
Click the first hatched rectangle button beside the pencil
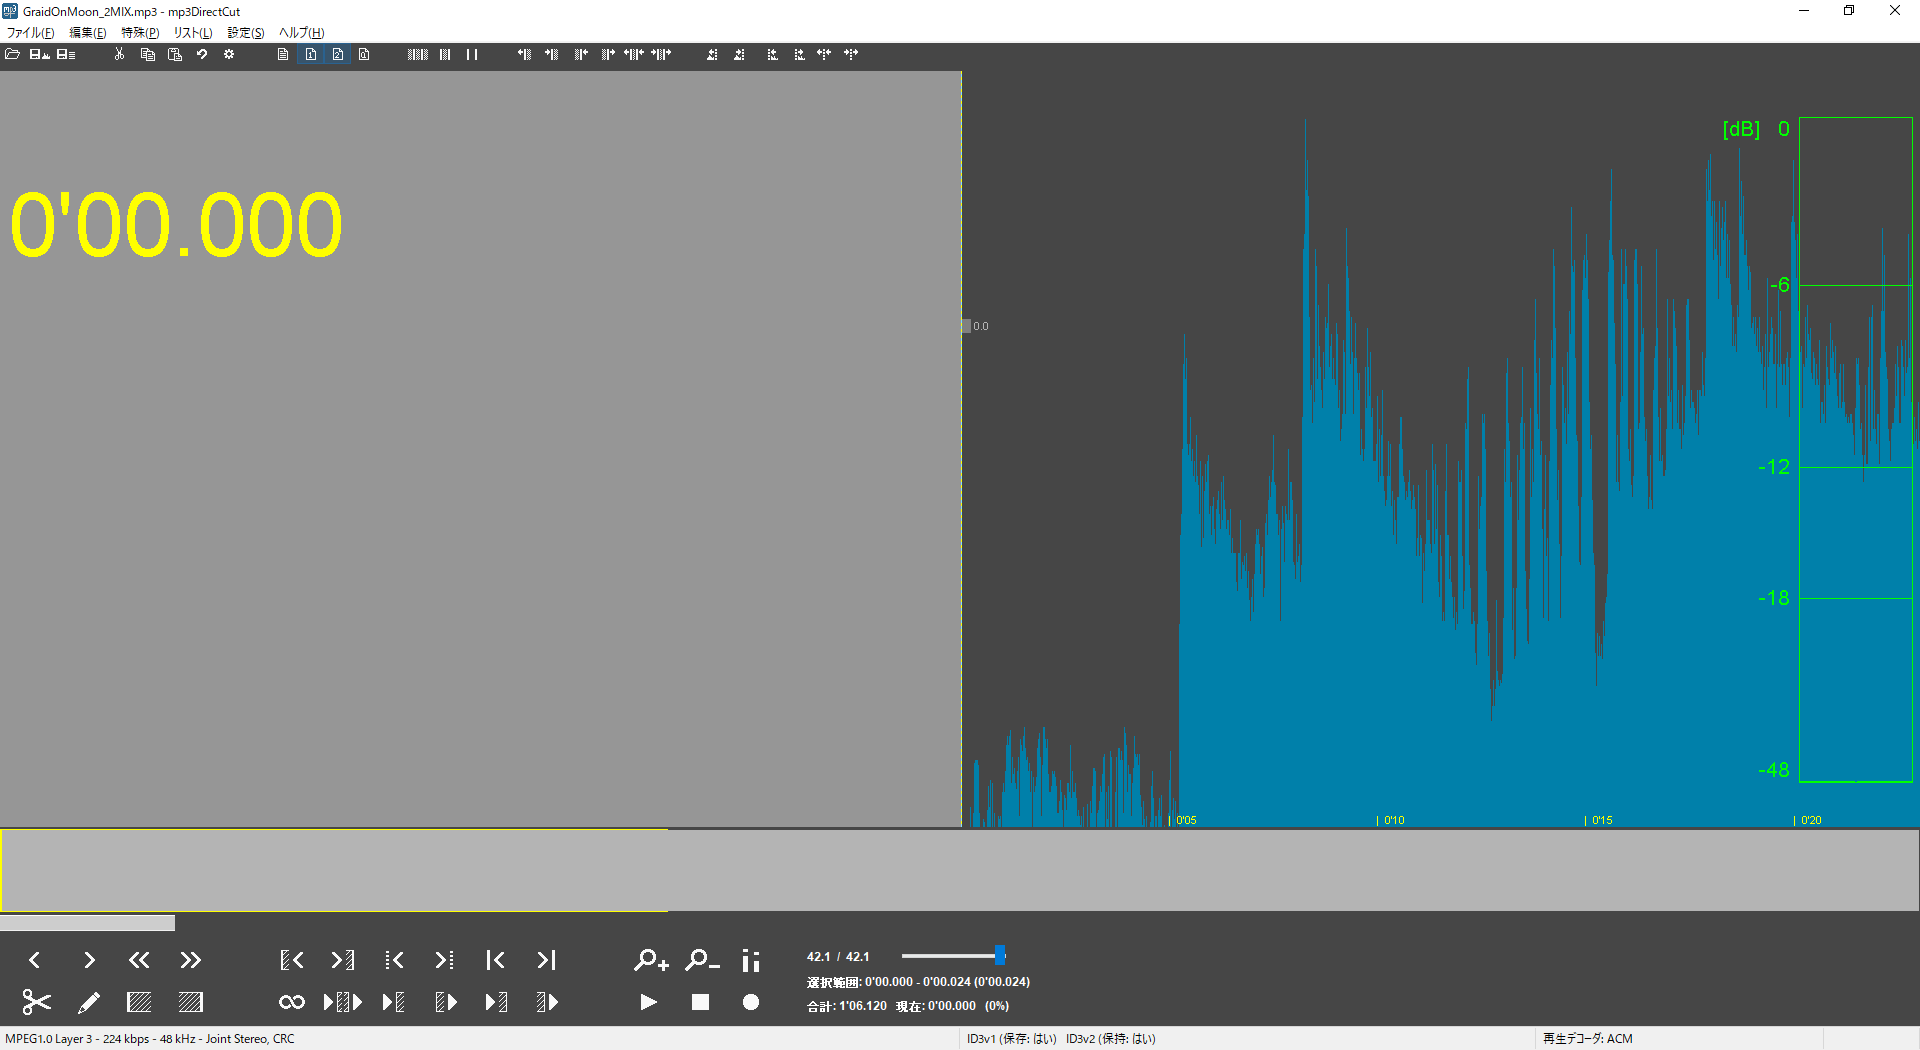pos(139,1002)
